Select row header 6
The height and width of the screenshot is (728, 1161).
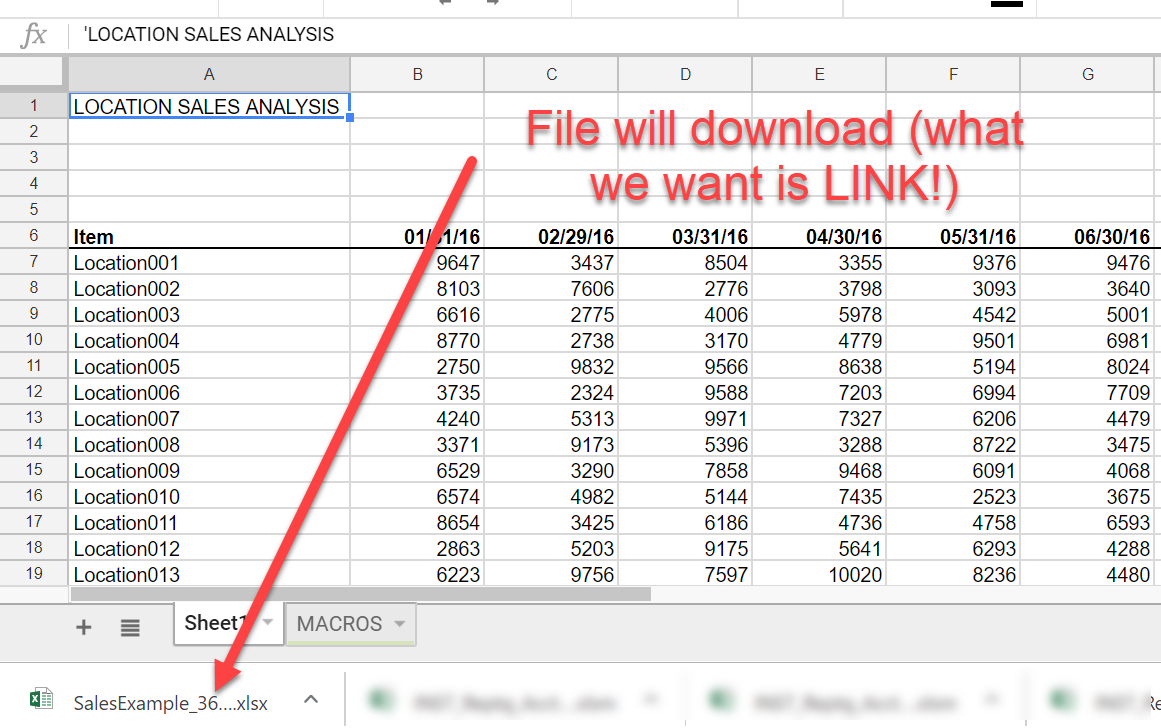pos(33,236)
